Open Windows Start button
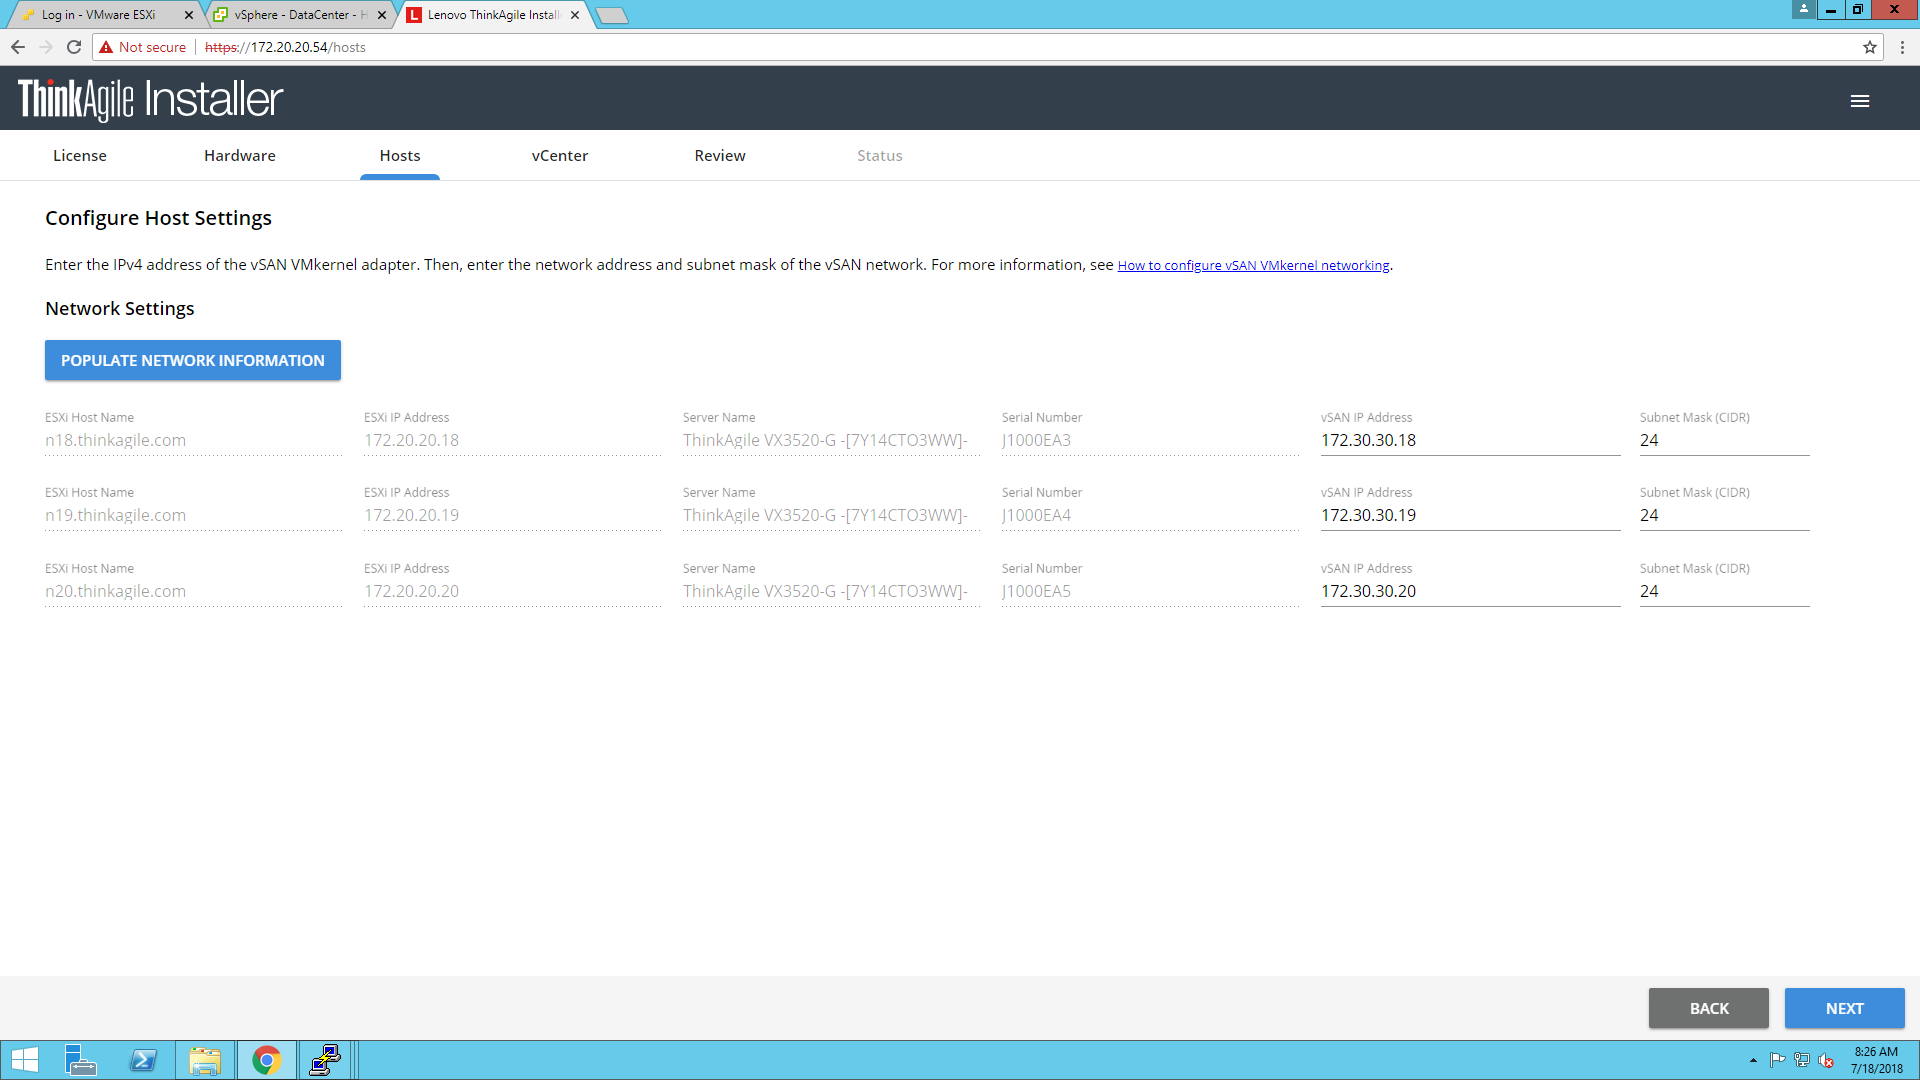Screen dimensions: 1920x1080 coord(24,1060)
